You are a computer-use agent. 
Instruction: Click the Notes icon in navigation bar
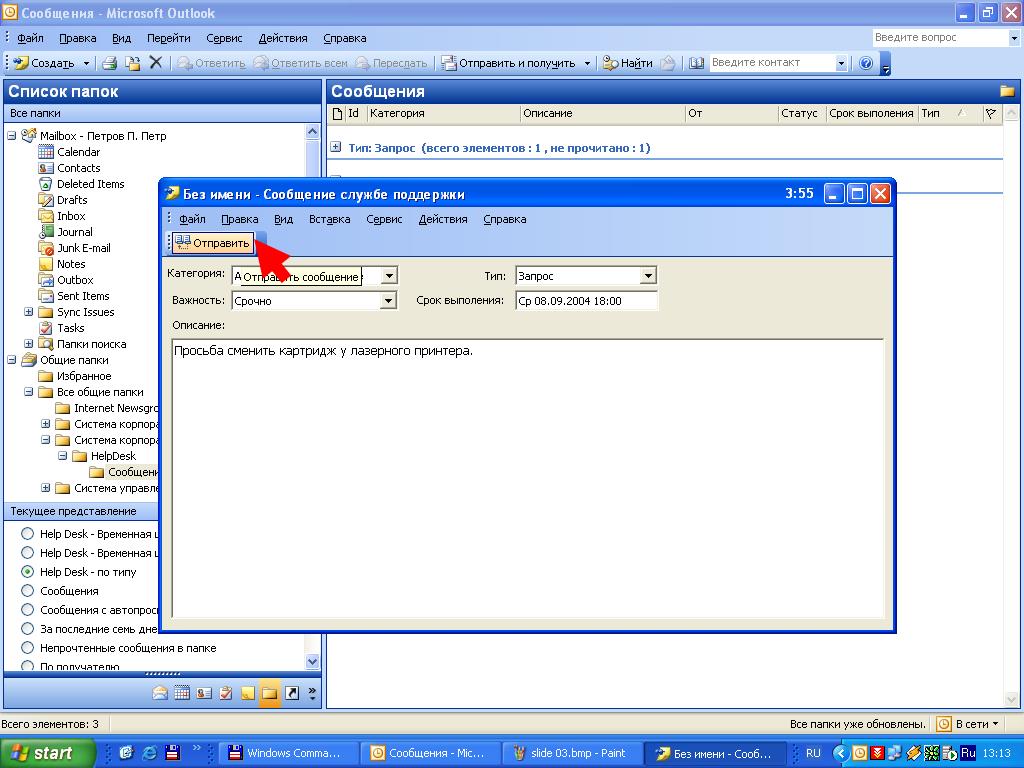[x=248, y=693]
